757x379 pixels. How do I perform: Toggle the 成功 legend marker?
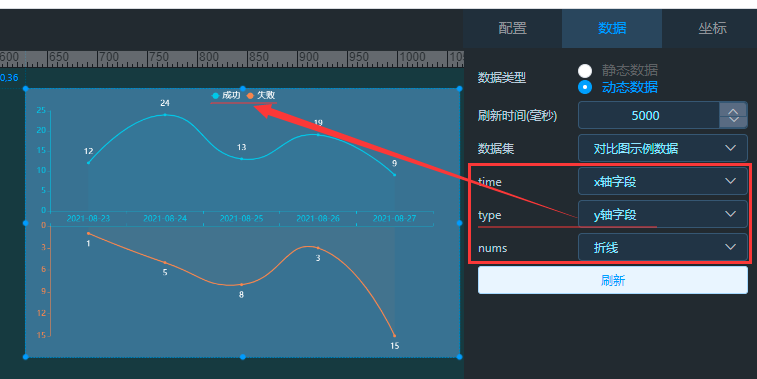click(215, 96)
